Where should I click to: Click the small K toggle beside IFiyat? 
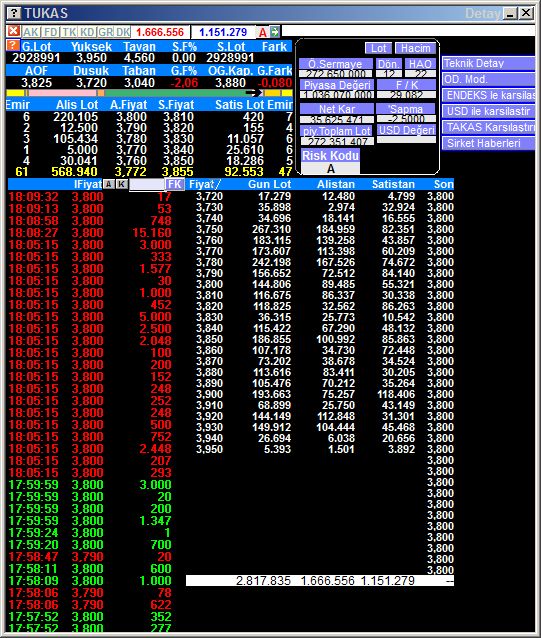122,184
